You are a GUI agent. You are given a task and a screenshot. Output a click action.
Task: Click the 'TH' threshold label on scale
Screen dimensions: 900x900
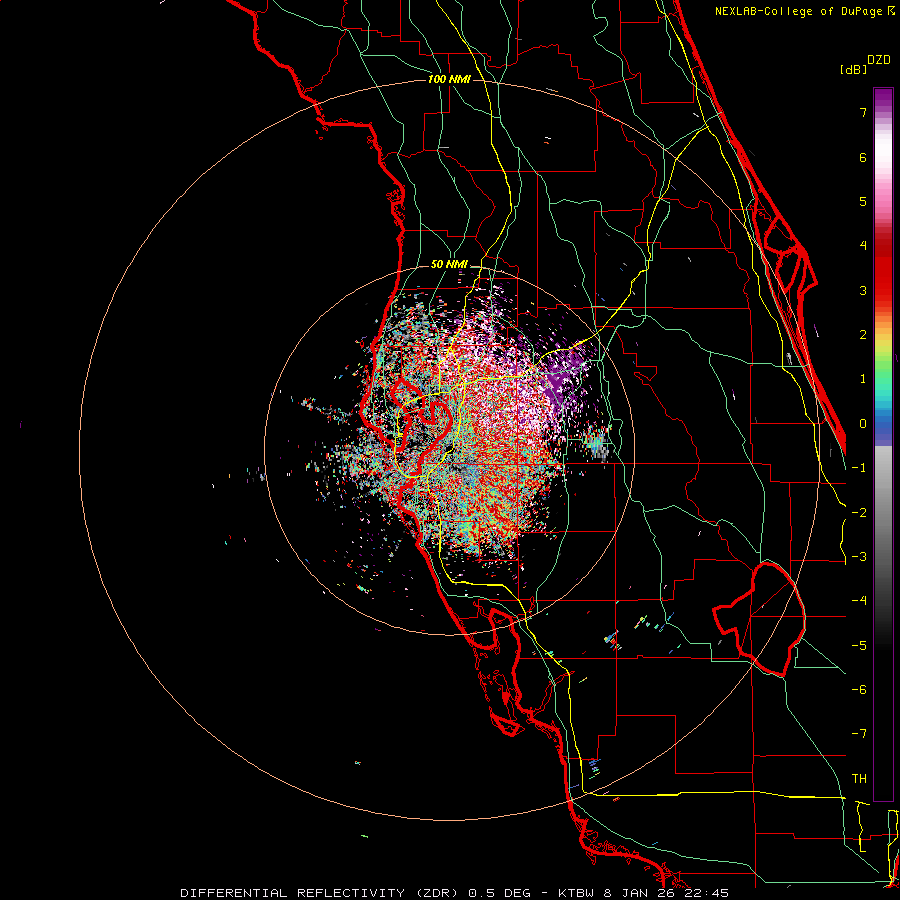(859, 779)
